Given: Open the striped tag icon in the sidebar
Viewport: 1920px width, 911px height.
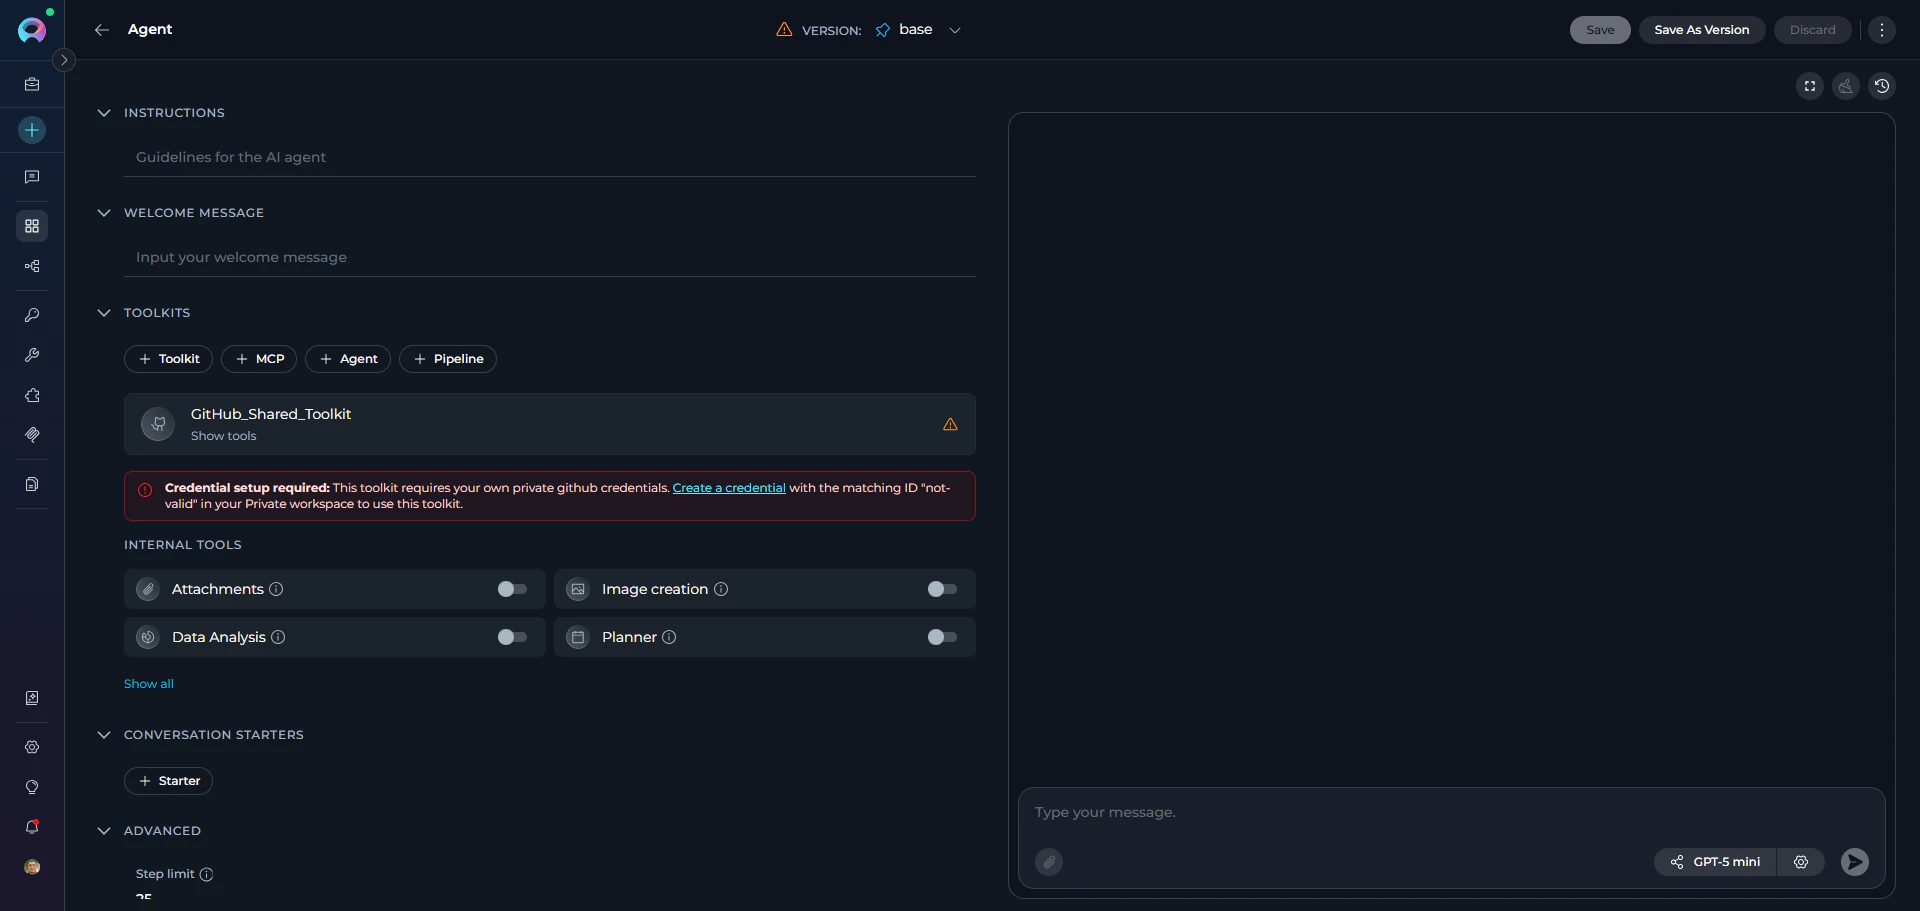Looking at the screenshot, I should click(x=32, y=435).
